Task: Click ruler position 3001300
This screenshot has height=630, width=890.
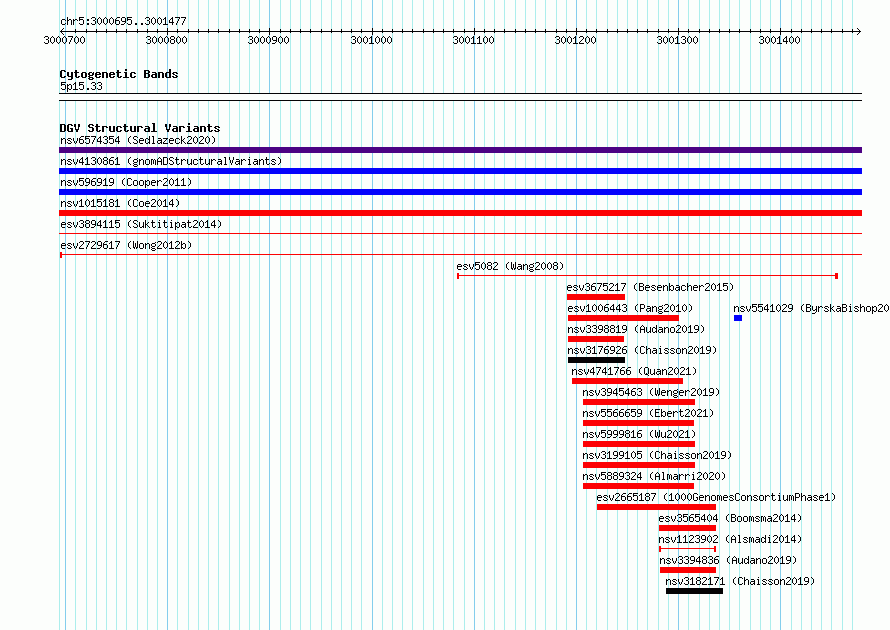Action: point(677,40)
